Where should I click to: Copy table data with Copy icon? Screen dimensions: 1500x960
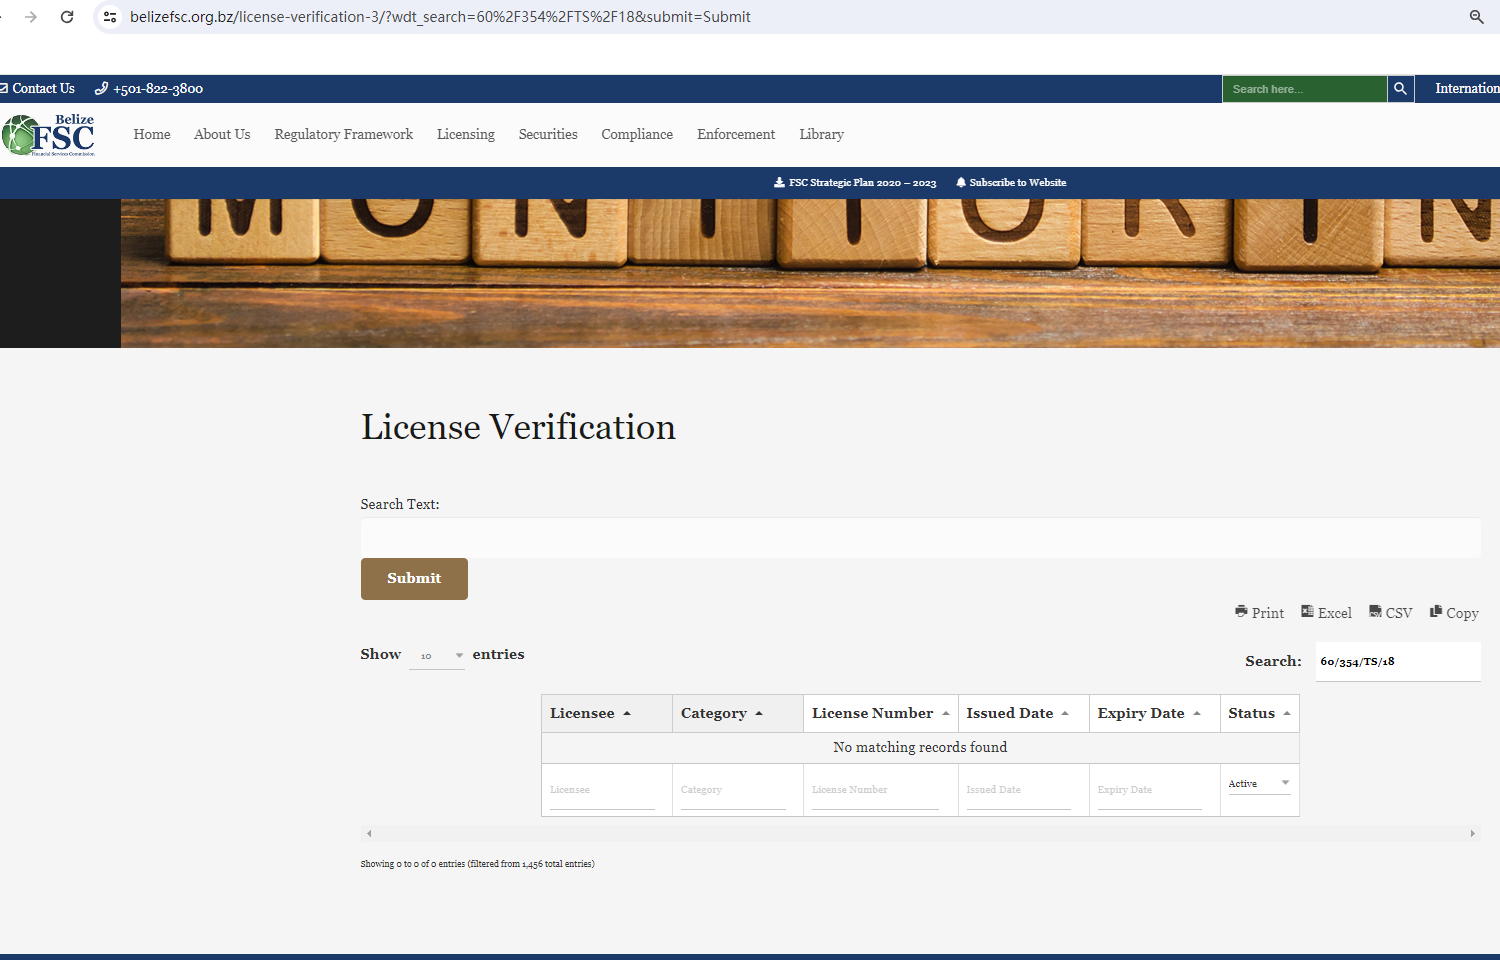pyautogui.click(x=1453, y=613)
